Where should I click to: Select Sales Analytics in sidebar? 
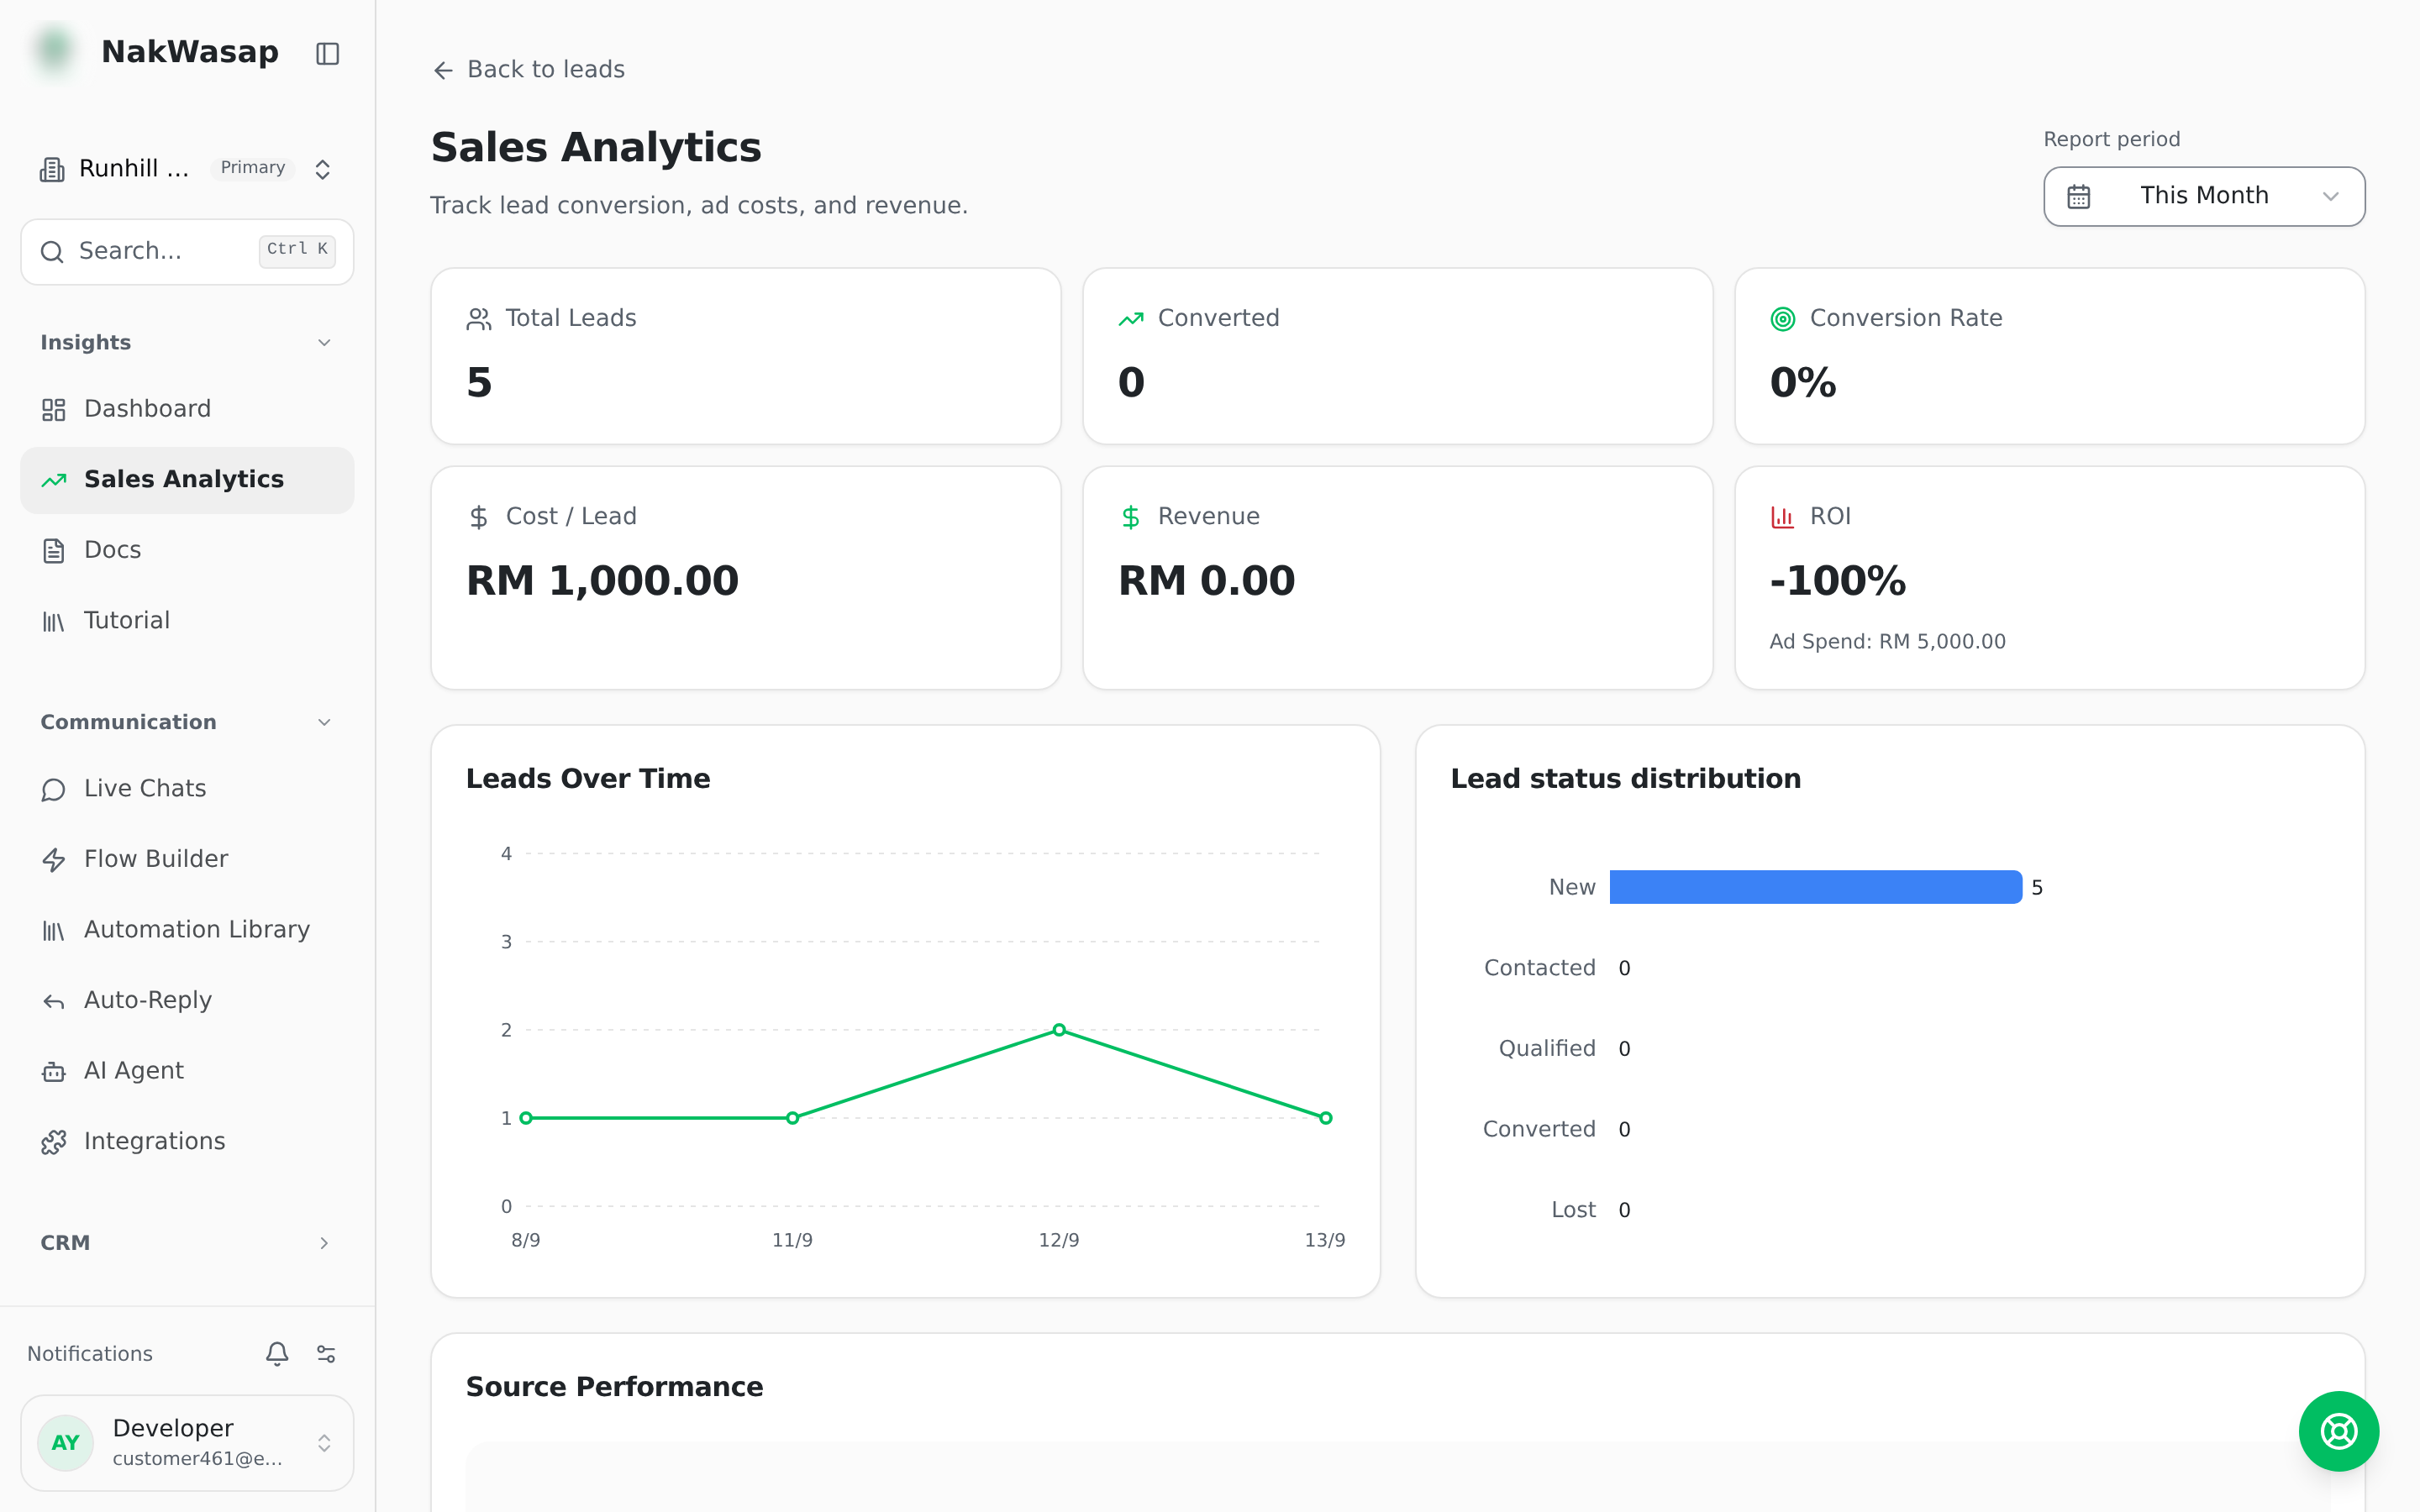click(x=187, y=480)
